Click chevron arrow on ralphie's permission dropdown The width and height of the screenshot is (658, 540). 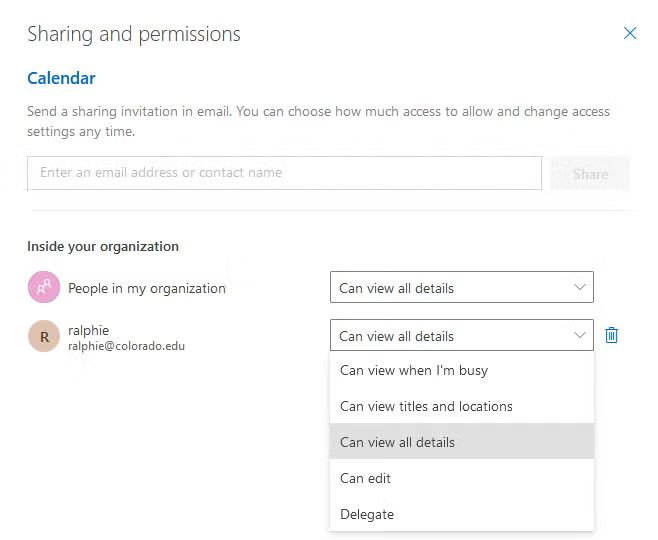click(580, 336)
